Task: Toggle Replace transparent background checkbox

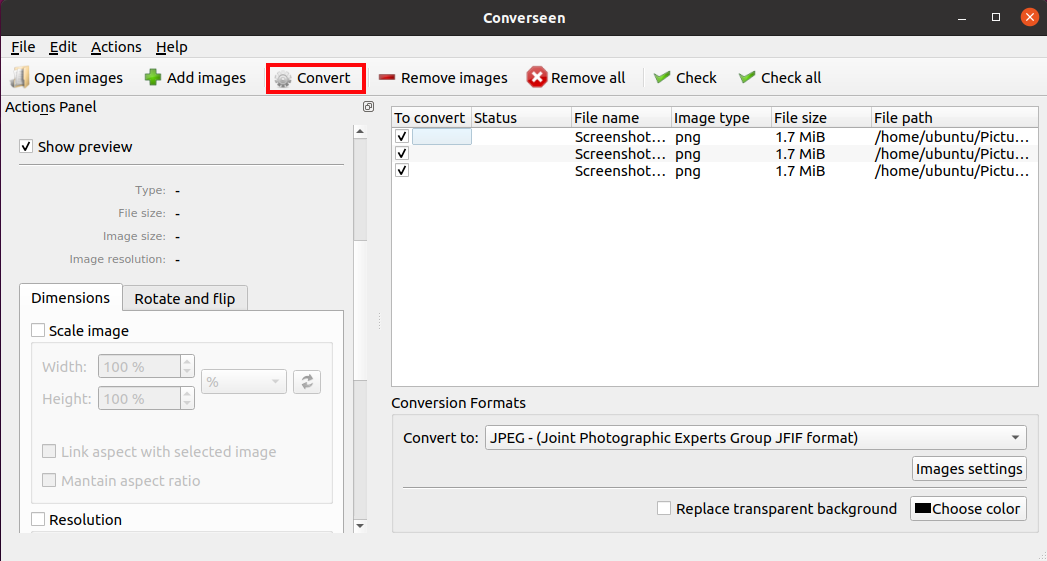Action: click(664, 508)
